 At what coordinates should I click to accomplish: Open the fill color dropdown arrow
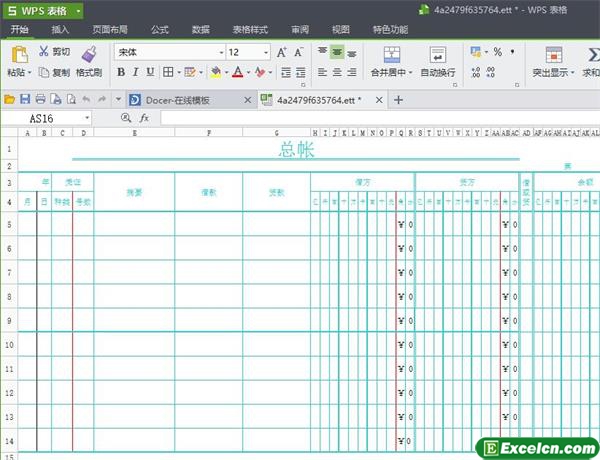point(227,72)
